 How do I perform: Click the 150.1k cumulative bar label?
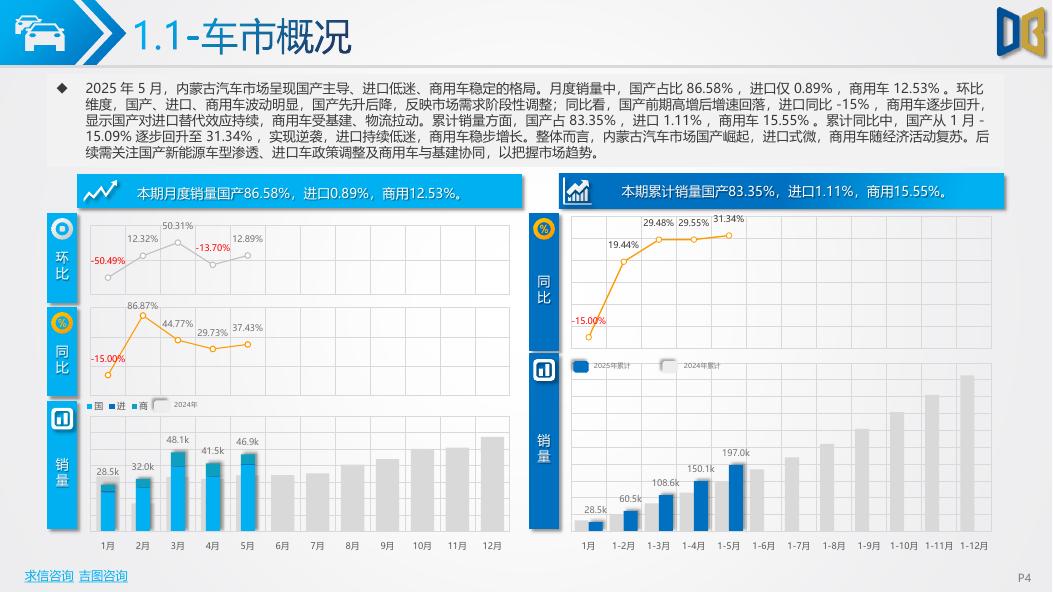[x=700, y=468]
